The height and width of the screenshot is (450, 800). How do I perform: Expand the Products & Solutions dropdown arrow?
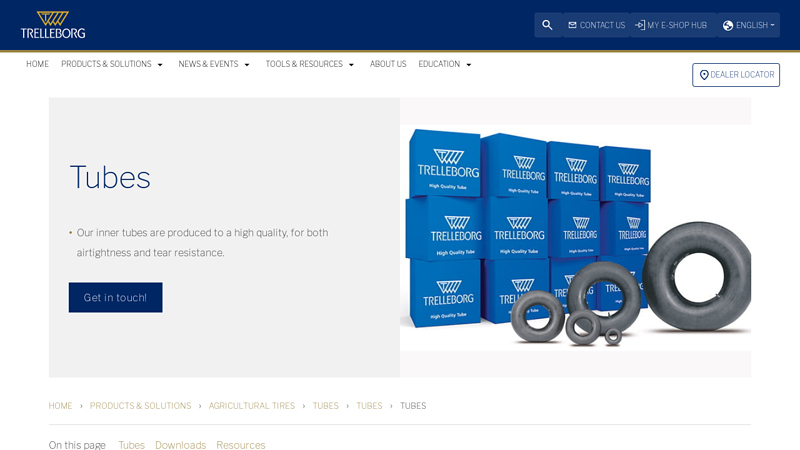click(x=160, y=65)
